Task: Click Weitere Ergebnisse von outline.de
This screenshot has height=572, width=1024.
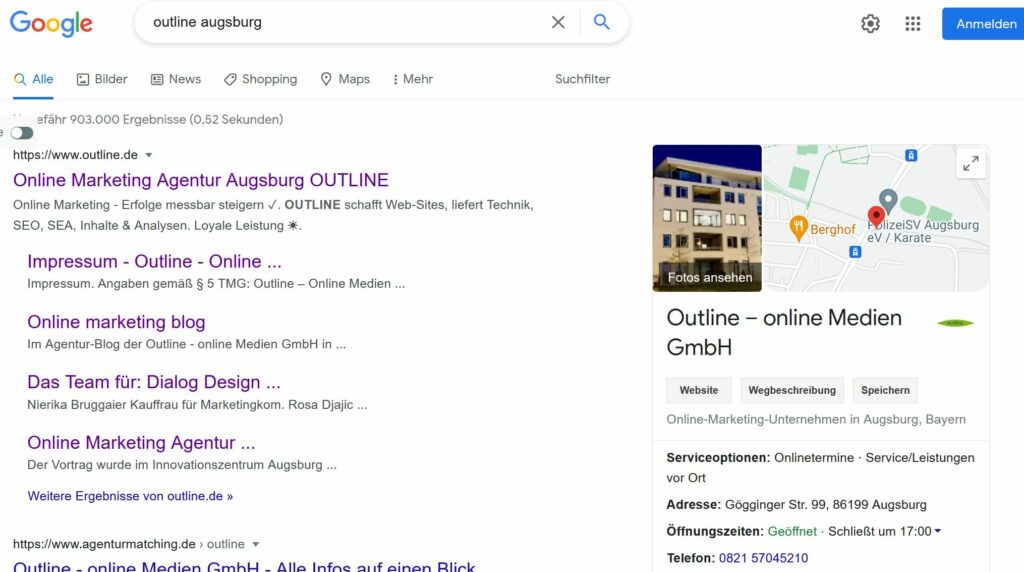Action: 130,496
